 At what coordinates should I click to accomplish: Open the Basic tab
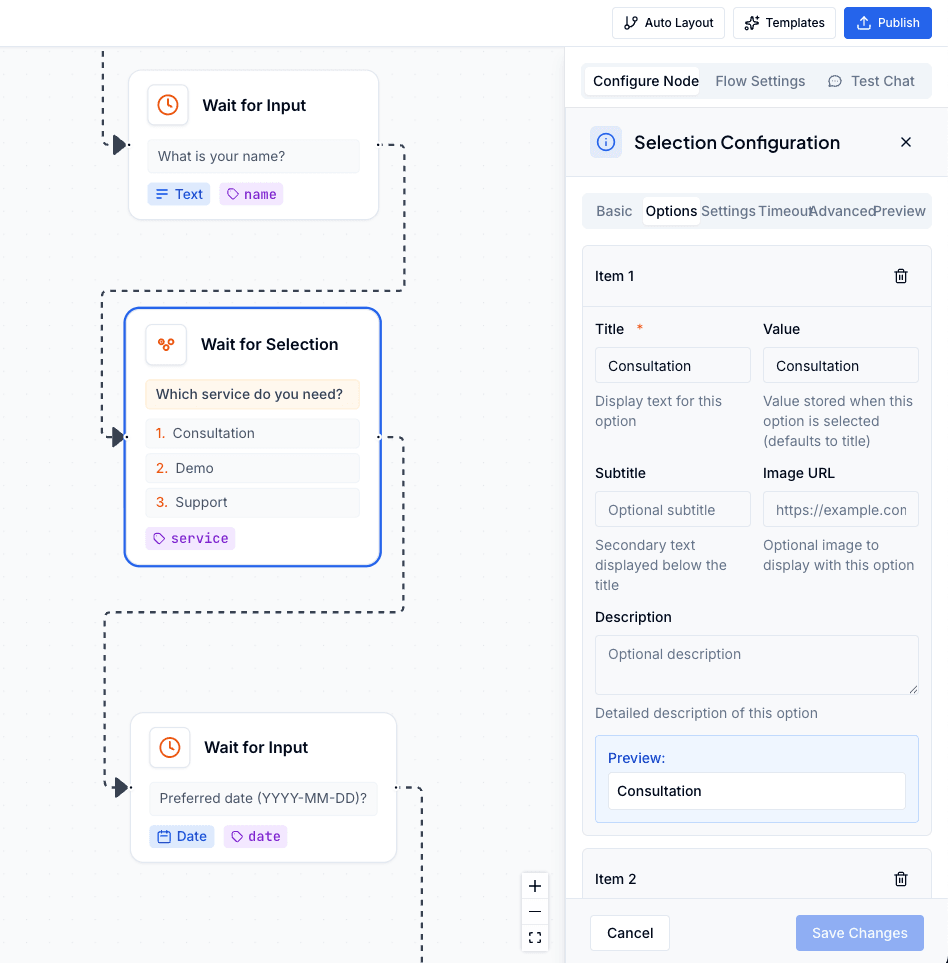point(614,211)
